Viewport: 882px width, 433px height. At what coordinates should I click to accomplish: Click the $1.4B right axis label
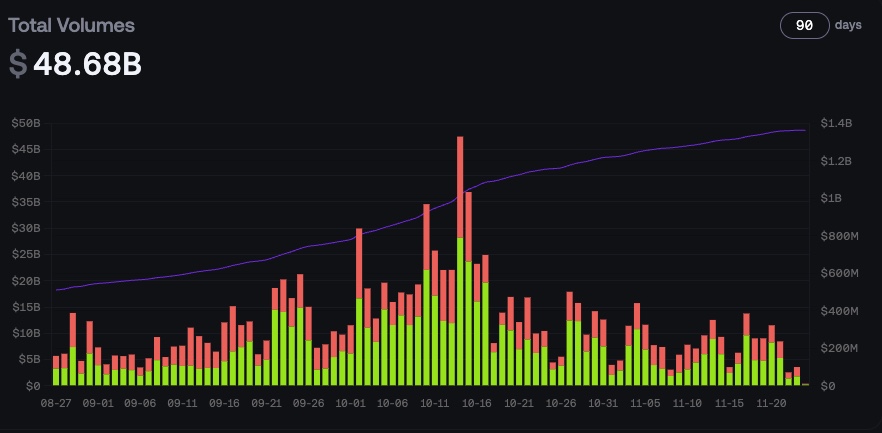pyautogui.click(x=836, y=123)
